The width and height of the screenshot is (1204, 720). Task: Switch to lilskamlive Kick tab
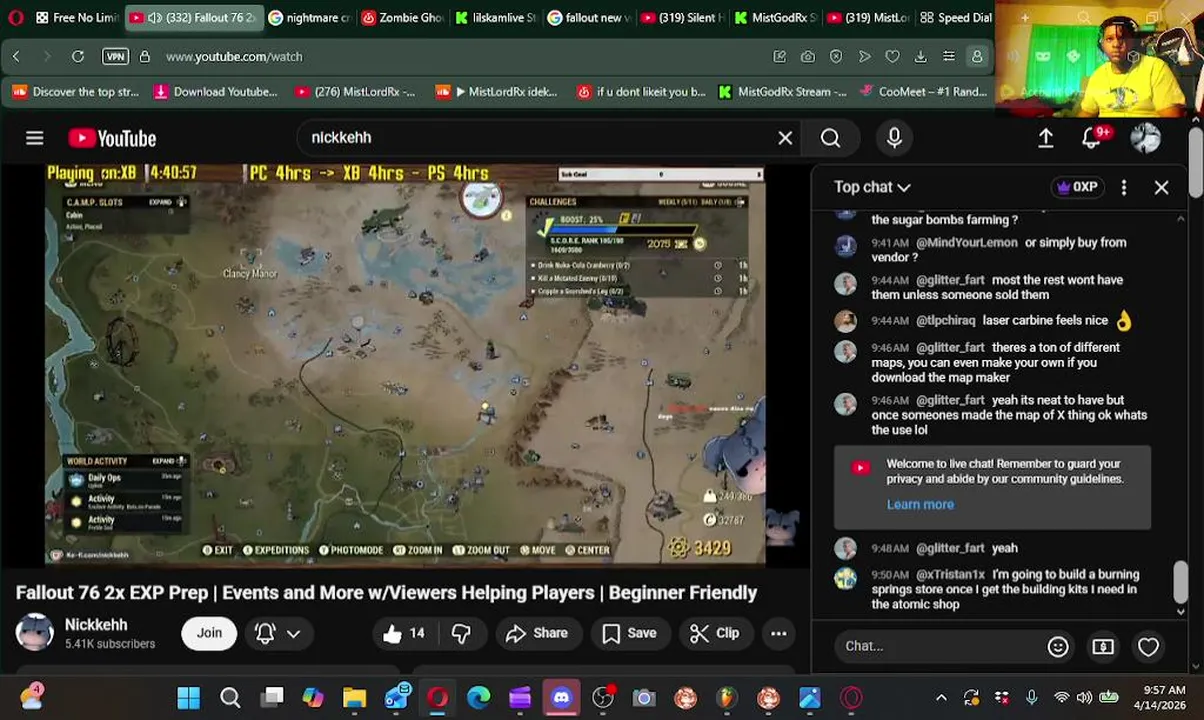pyautogui.click(x=496, y=17)
